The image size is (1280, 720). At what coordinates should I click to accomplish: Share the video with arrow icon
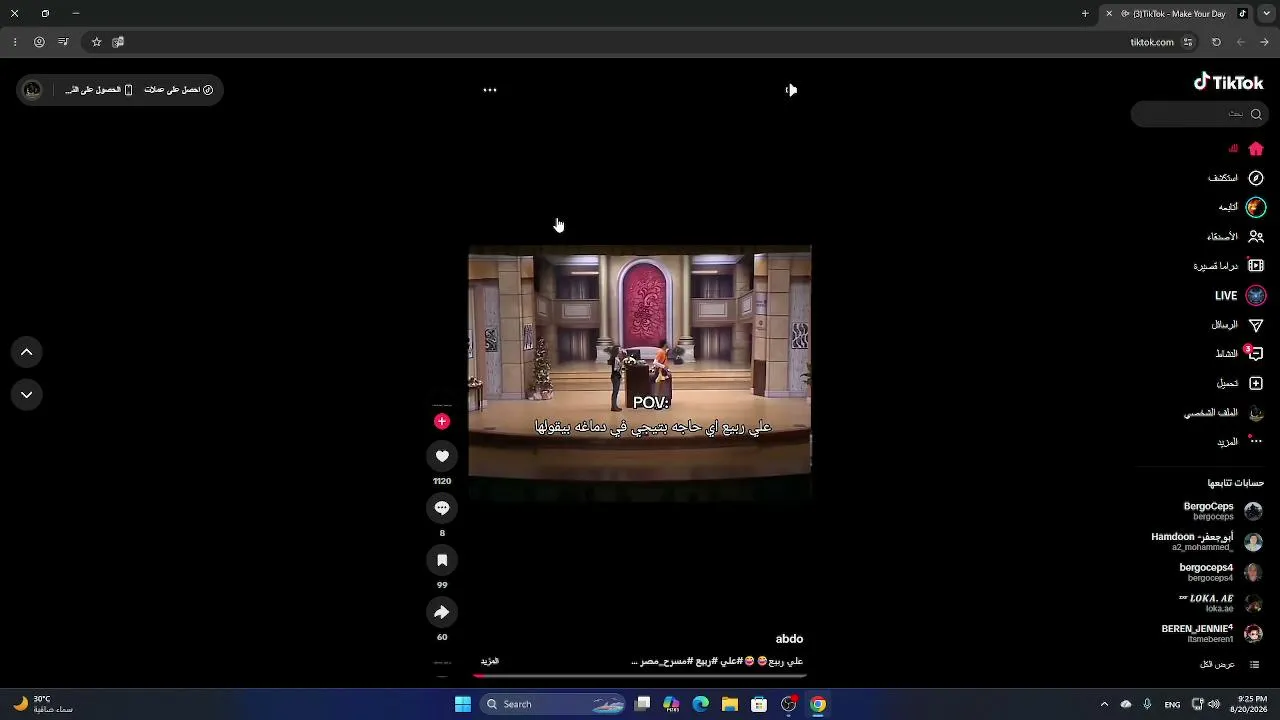tap(442, 612)
